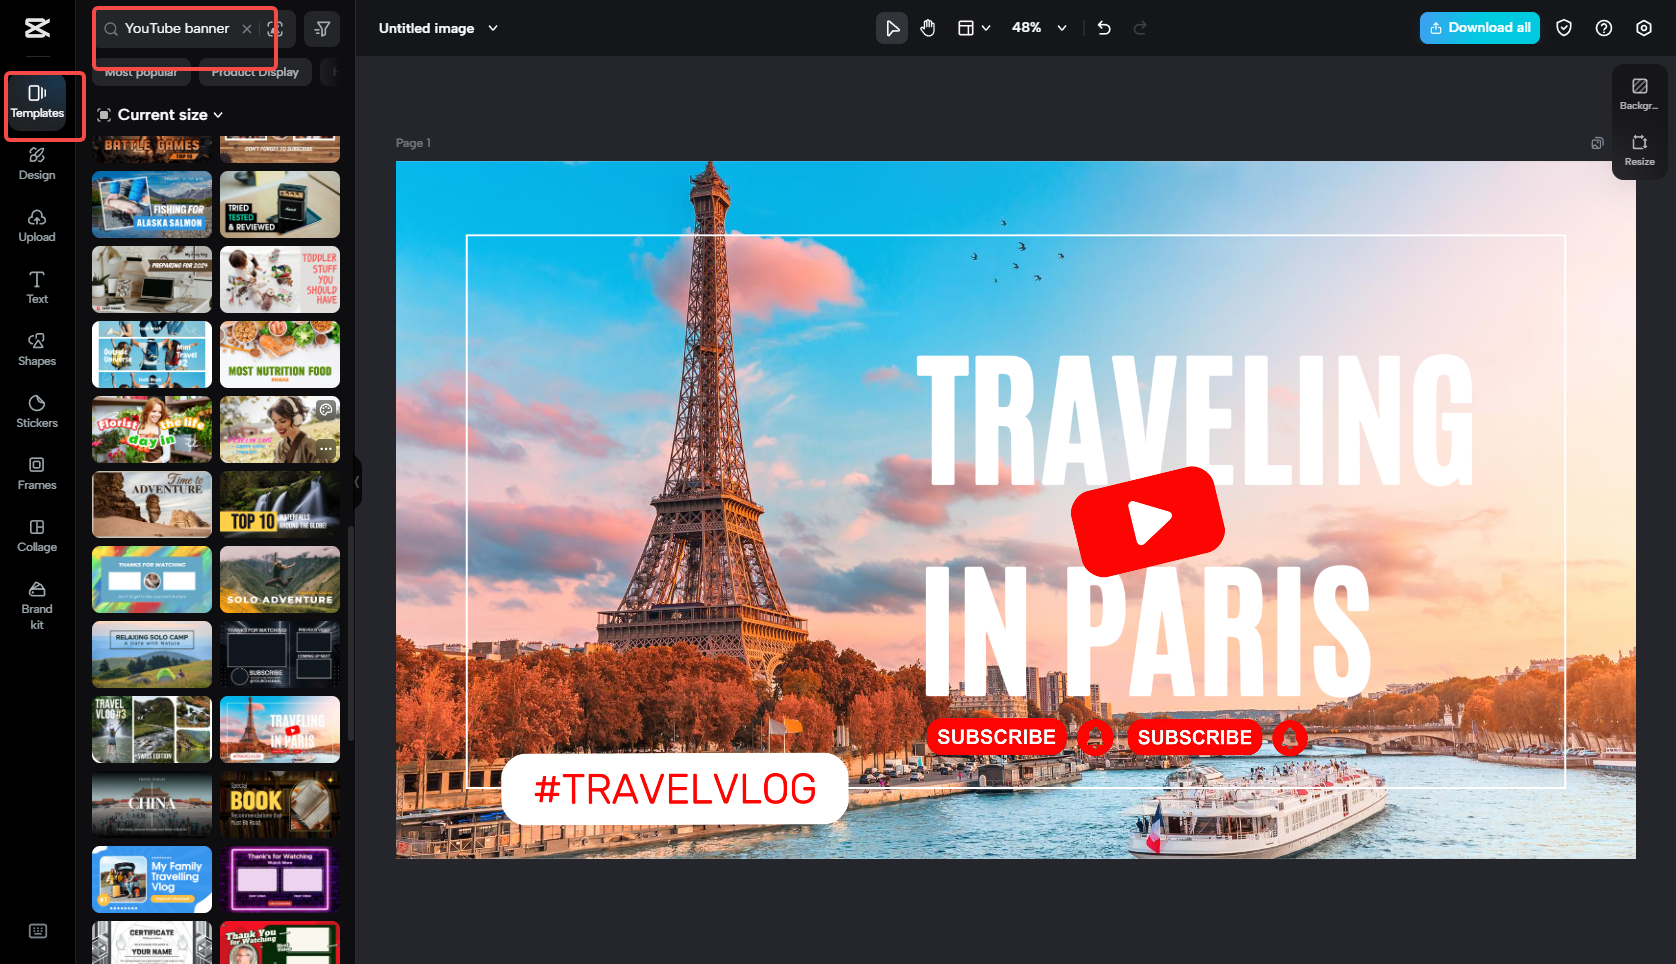Open the Design panel
This screenshot has width=1676, height=964.
(x=37, y=165)
